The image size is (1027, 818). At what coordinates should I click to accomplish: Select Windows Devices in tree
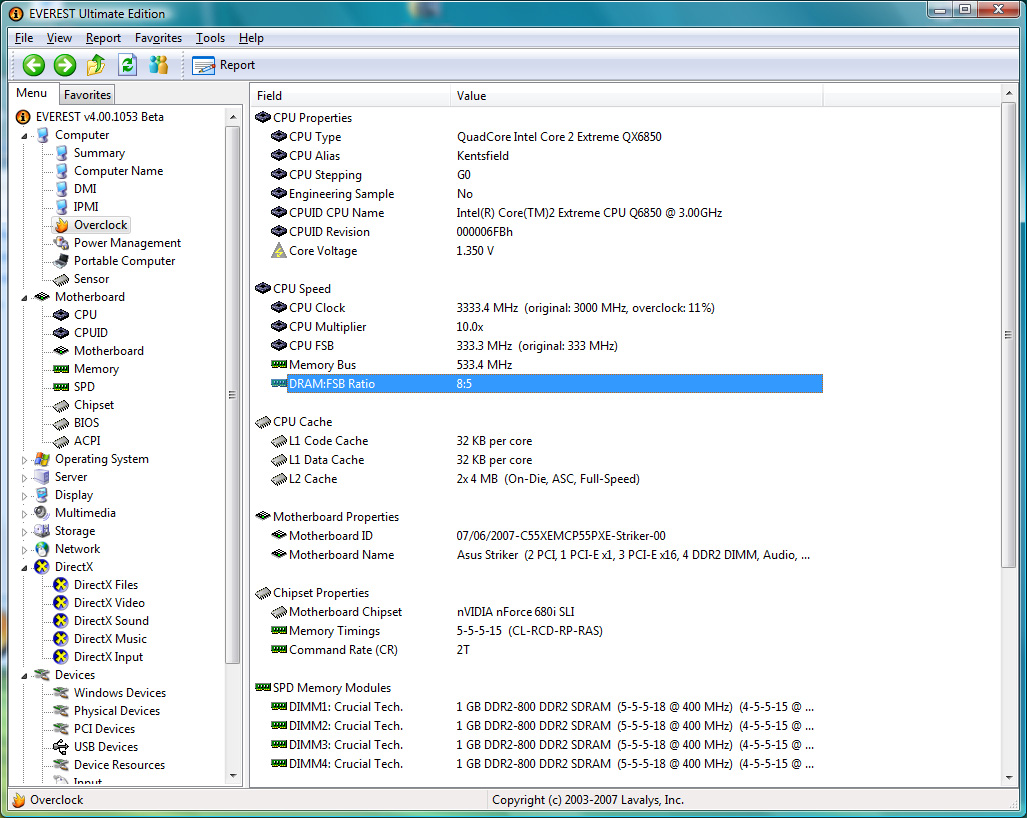coord(120,693)
